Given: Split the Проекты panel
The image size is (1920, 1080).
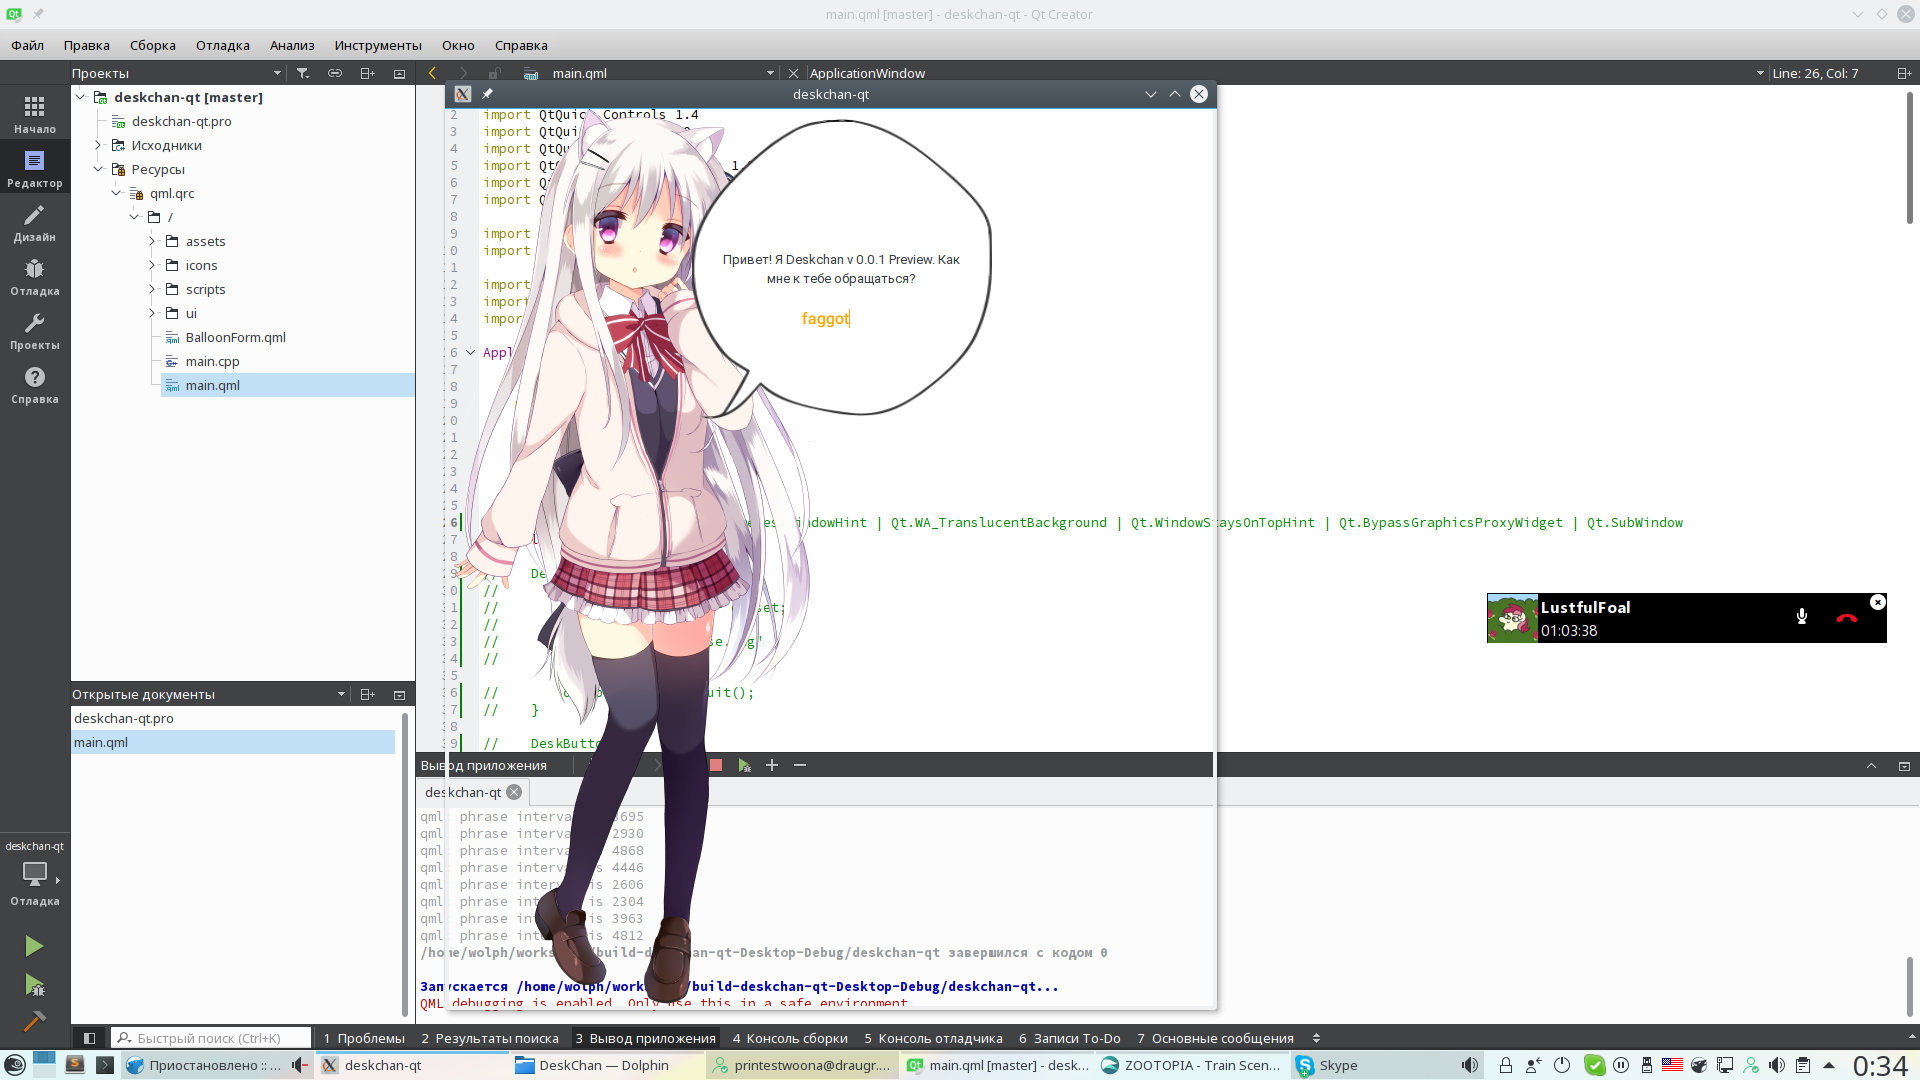Looking at the screenshot, I should 367,73.
